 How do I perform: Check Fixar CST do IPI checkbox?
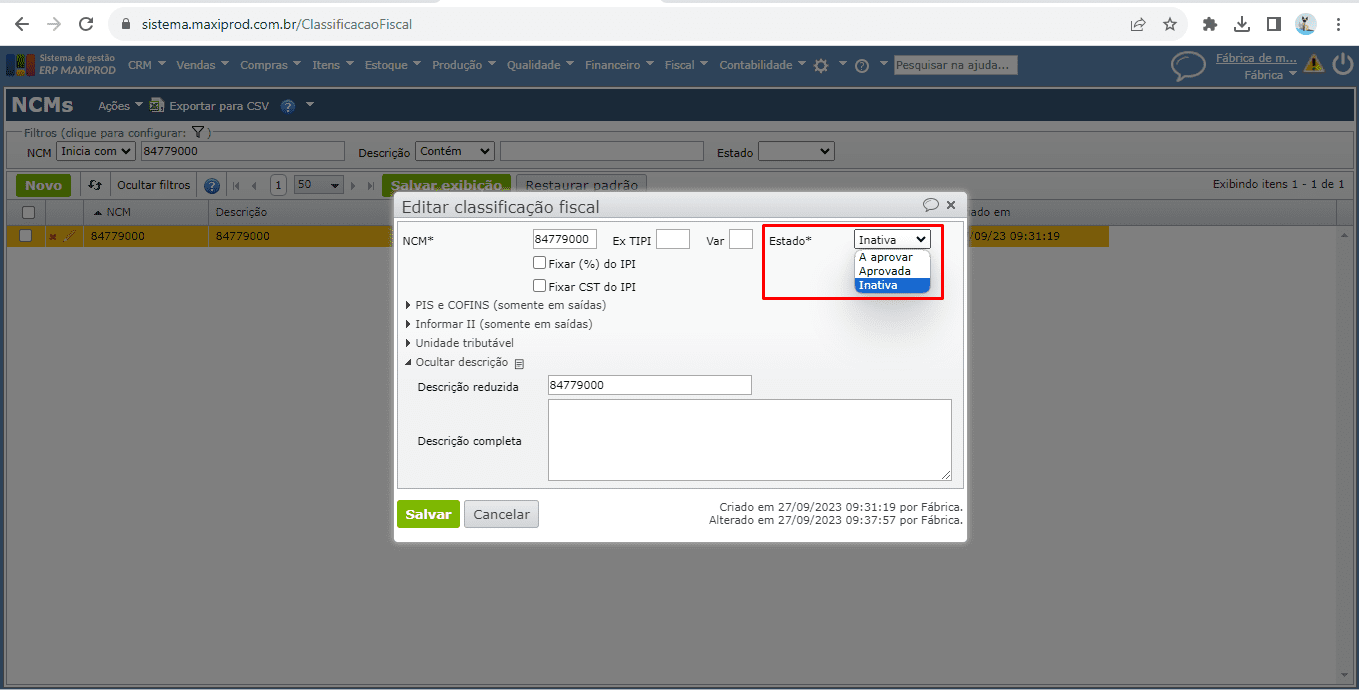click(x=540, y=286)
